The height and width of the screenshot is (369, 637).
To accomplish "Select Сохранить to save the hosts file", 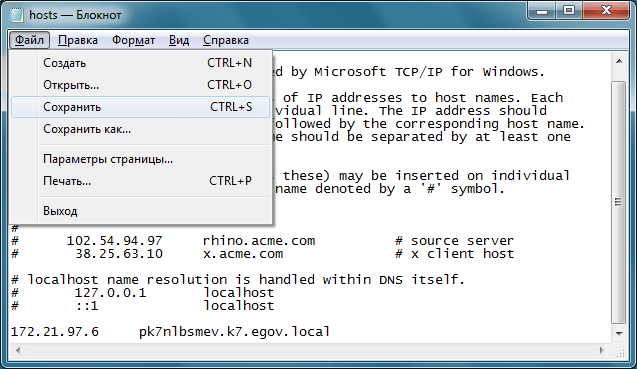I will 140,107.
